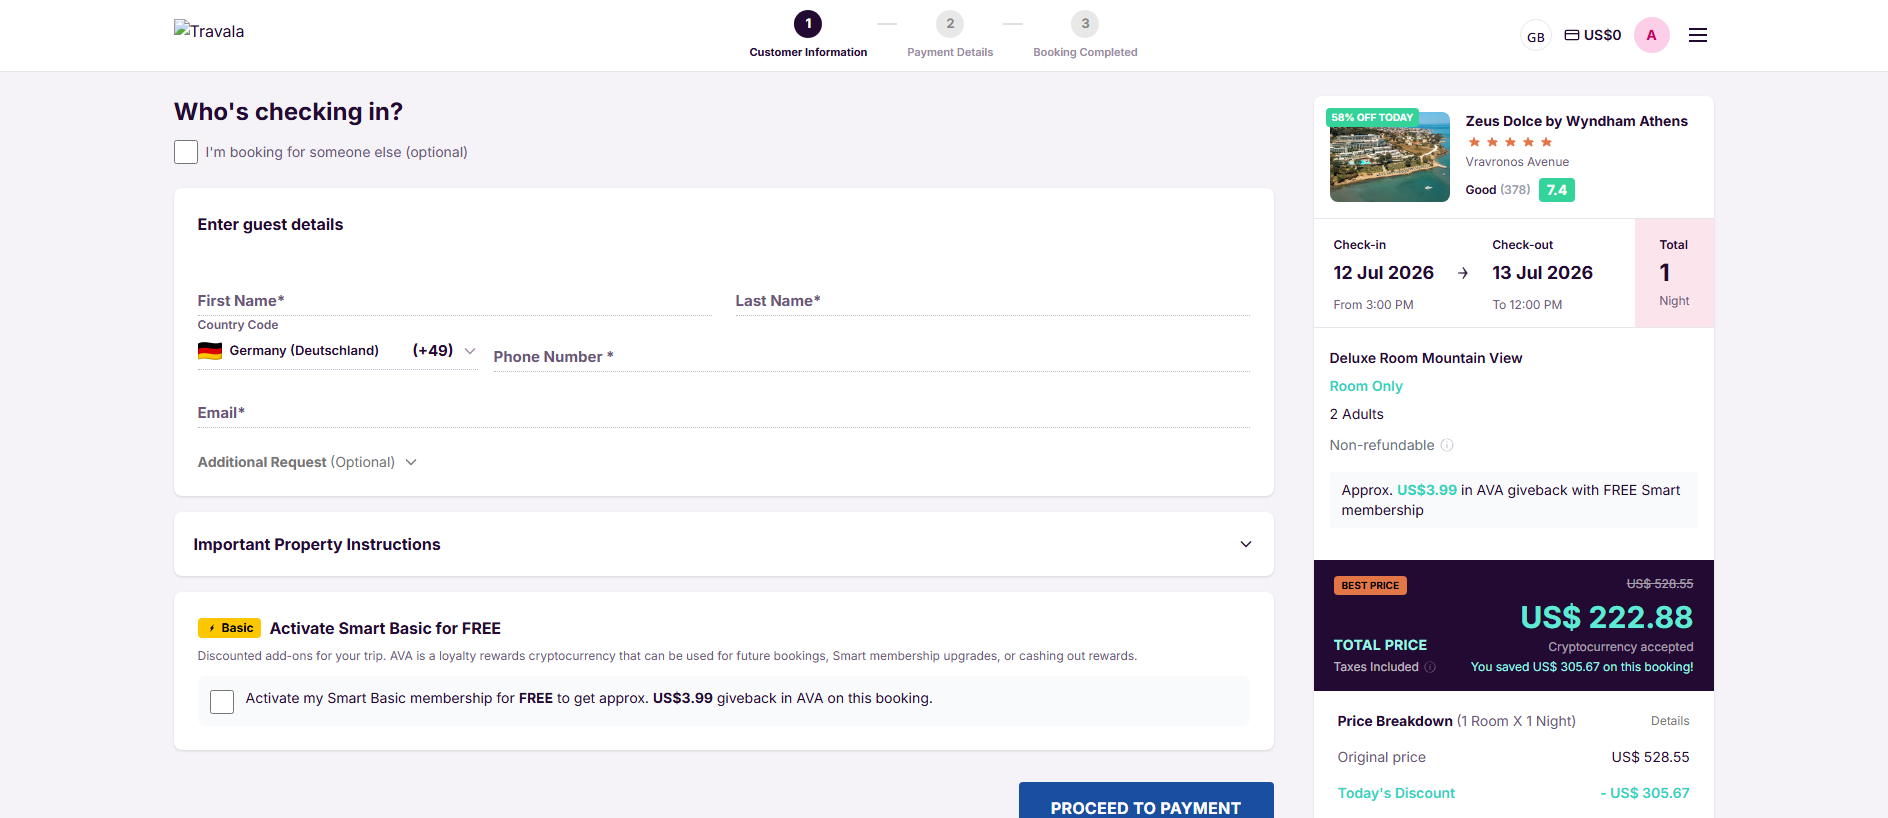
Task: Click the 58% OFF TODAY badge
Action: coord(1372,117)
